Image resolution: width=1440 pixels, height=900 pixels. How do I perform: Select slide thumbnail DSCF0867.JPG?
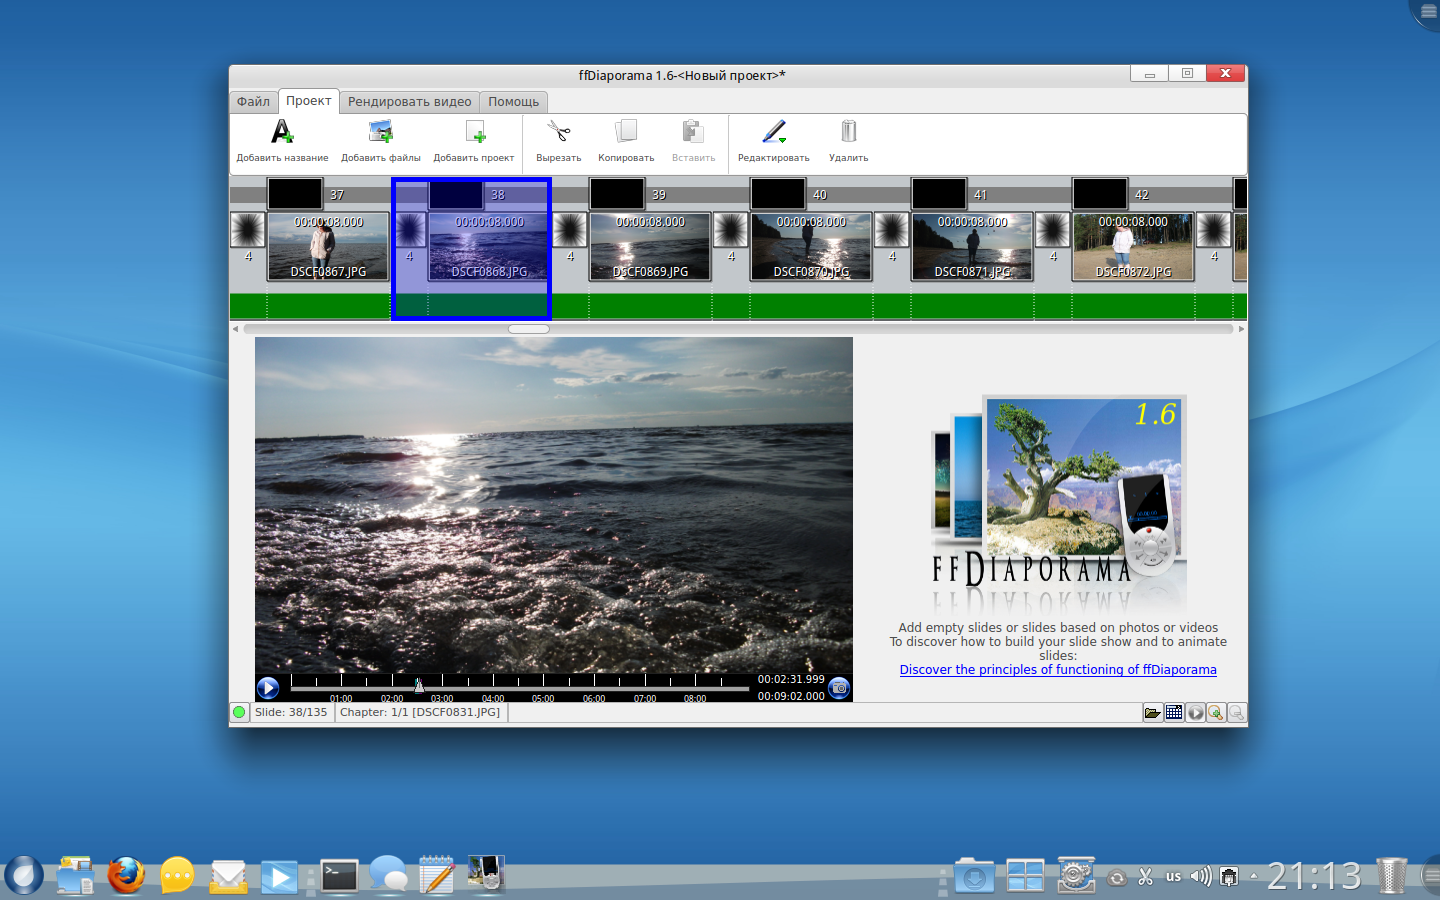click(328, 246)
